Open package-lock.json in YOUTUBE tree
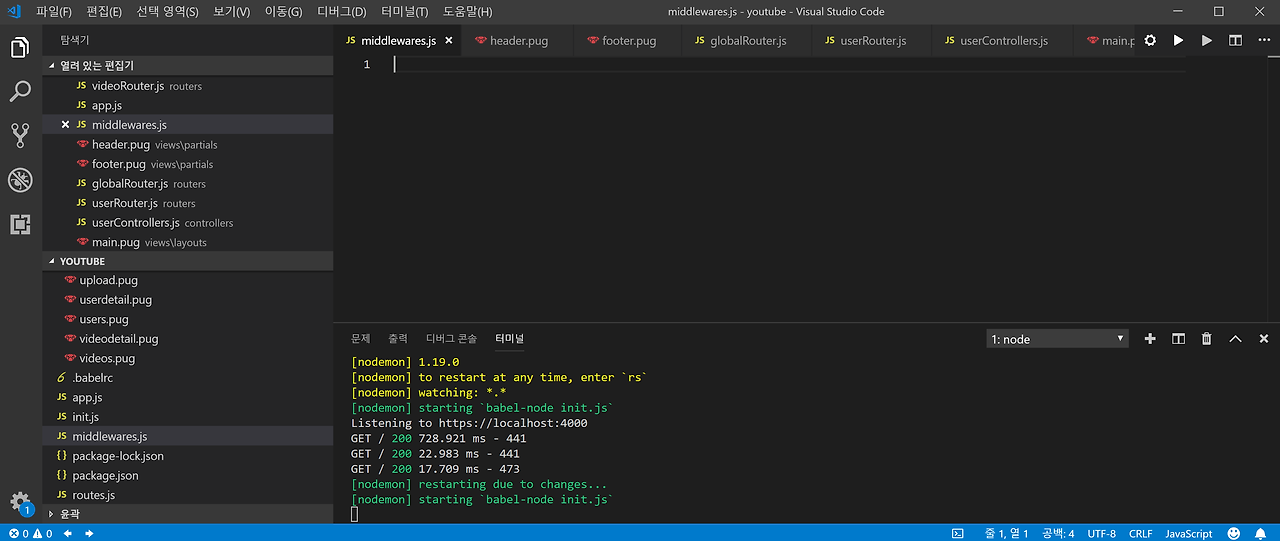Image resolution: width=1280 pixels, height=541 pixels. pyautogui.click(x=187, y=456)
